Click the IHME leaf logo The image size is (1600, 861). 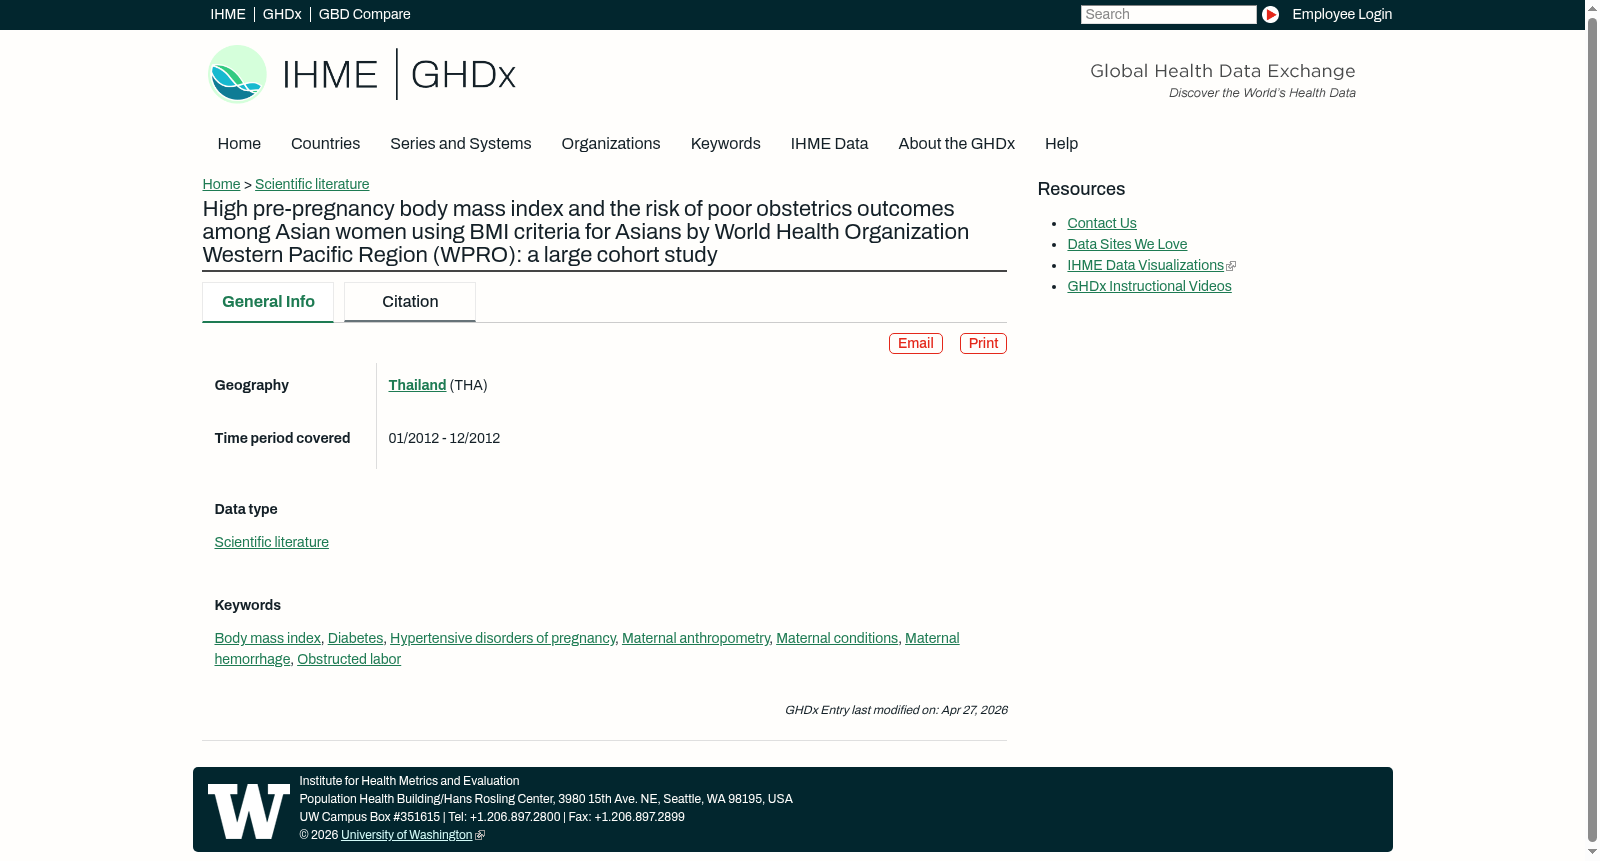pyautogui.click(x=237, y=74)
